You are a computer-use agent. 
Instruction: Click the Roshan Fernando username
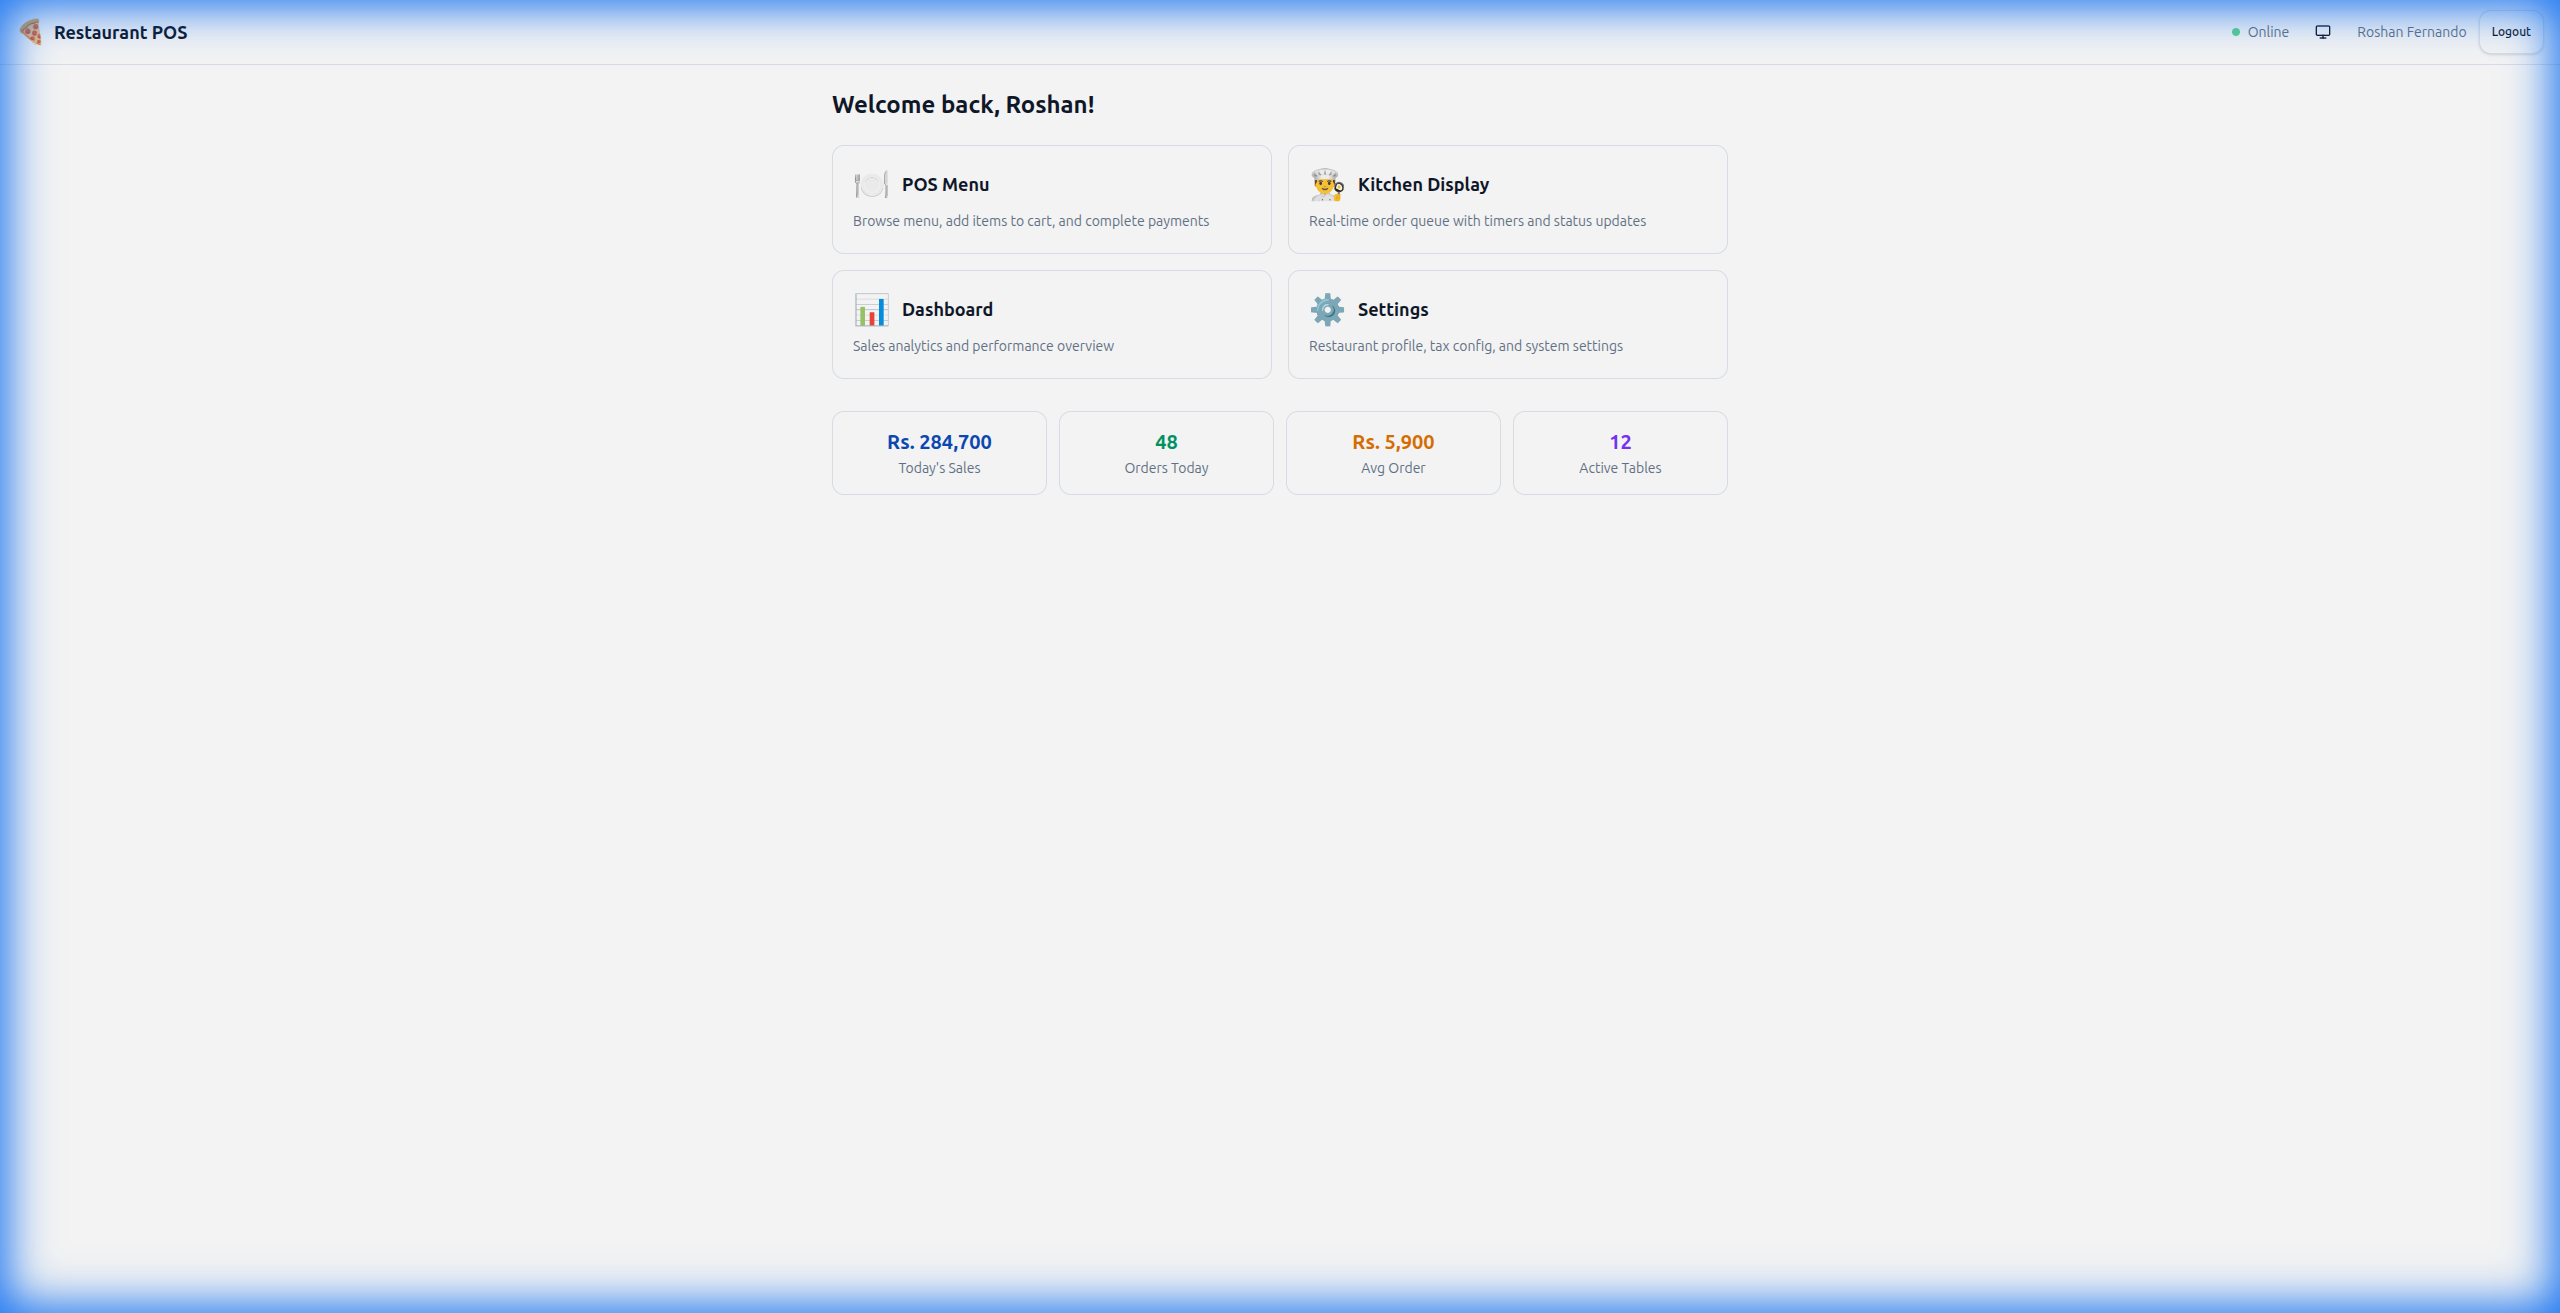2411,31
